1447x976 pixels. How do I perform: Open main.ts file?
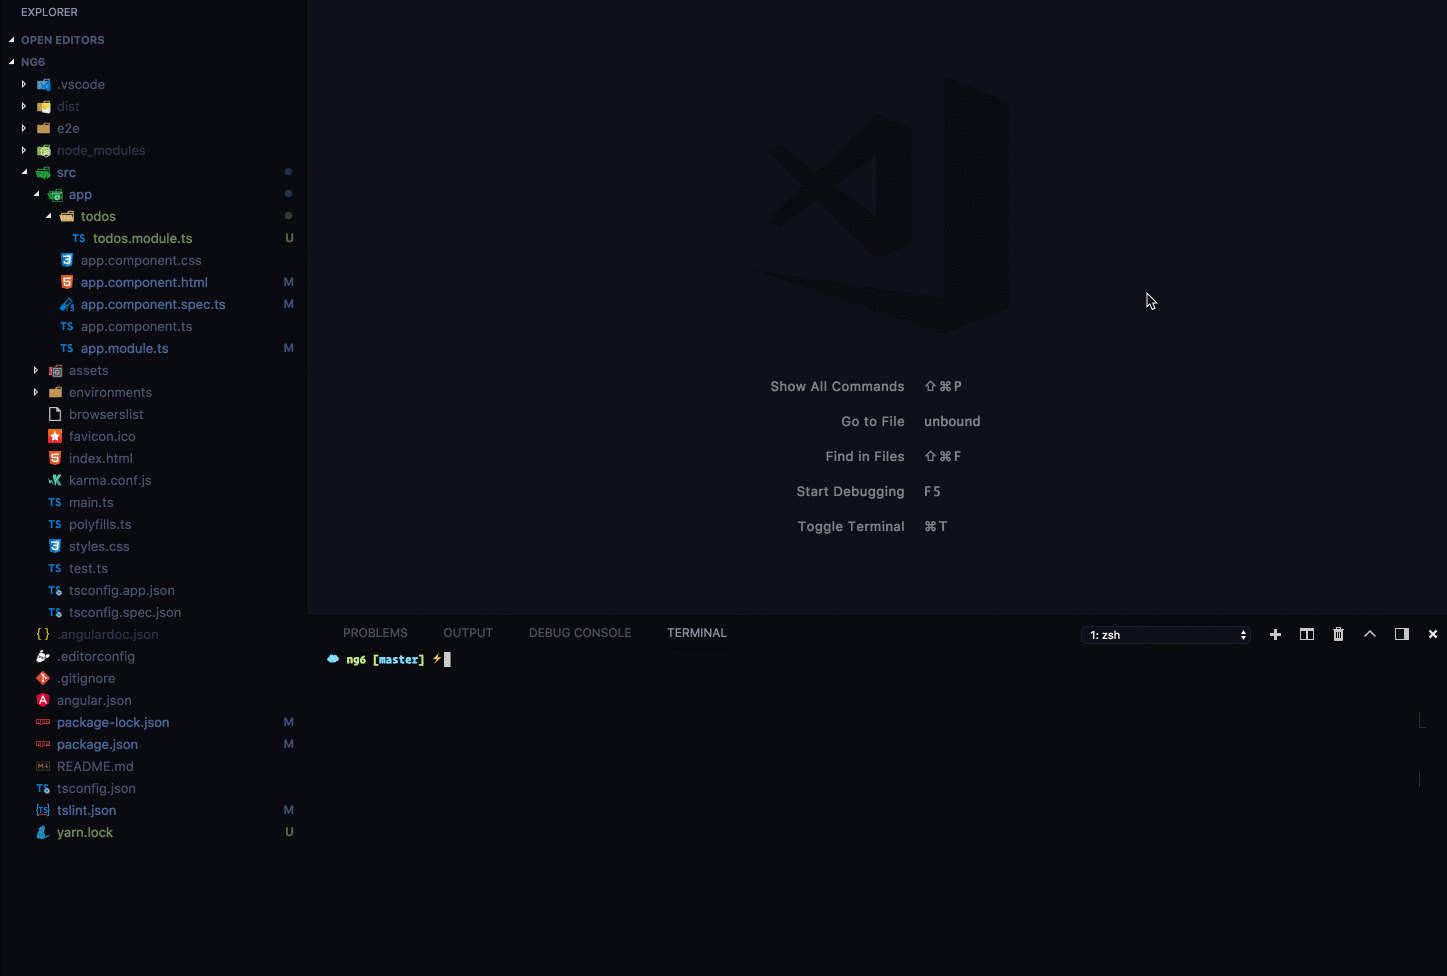tap(91, 502)
